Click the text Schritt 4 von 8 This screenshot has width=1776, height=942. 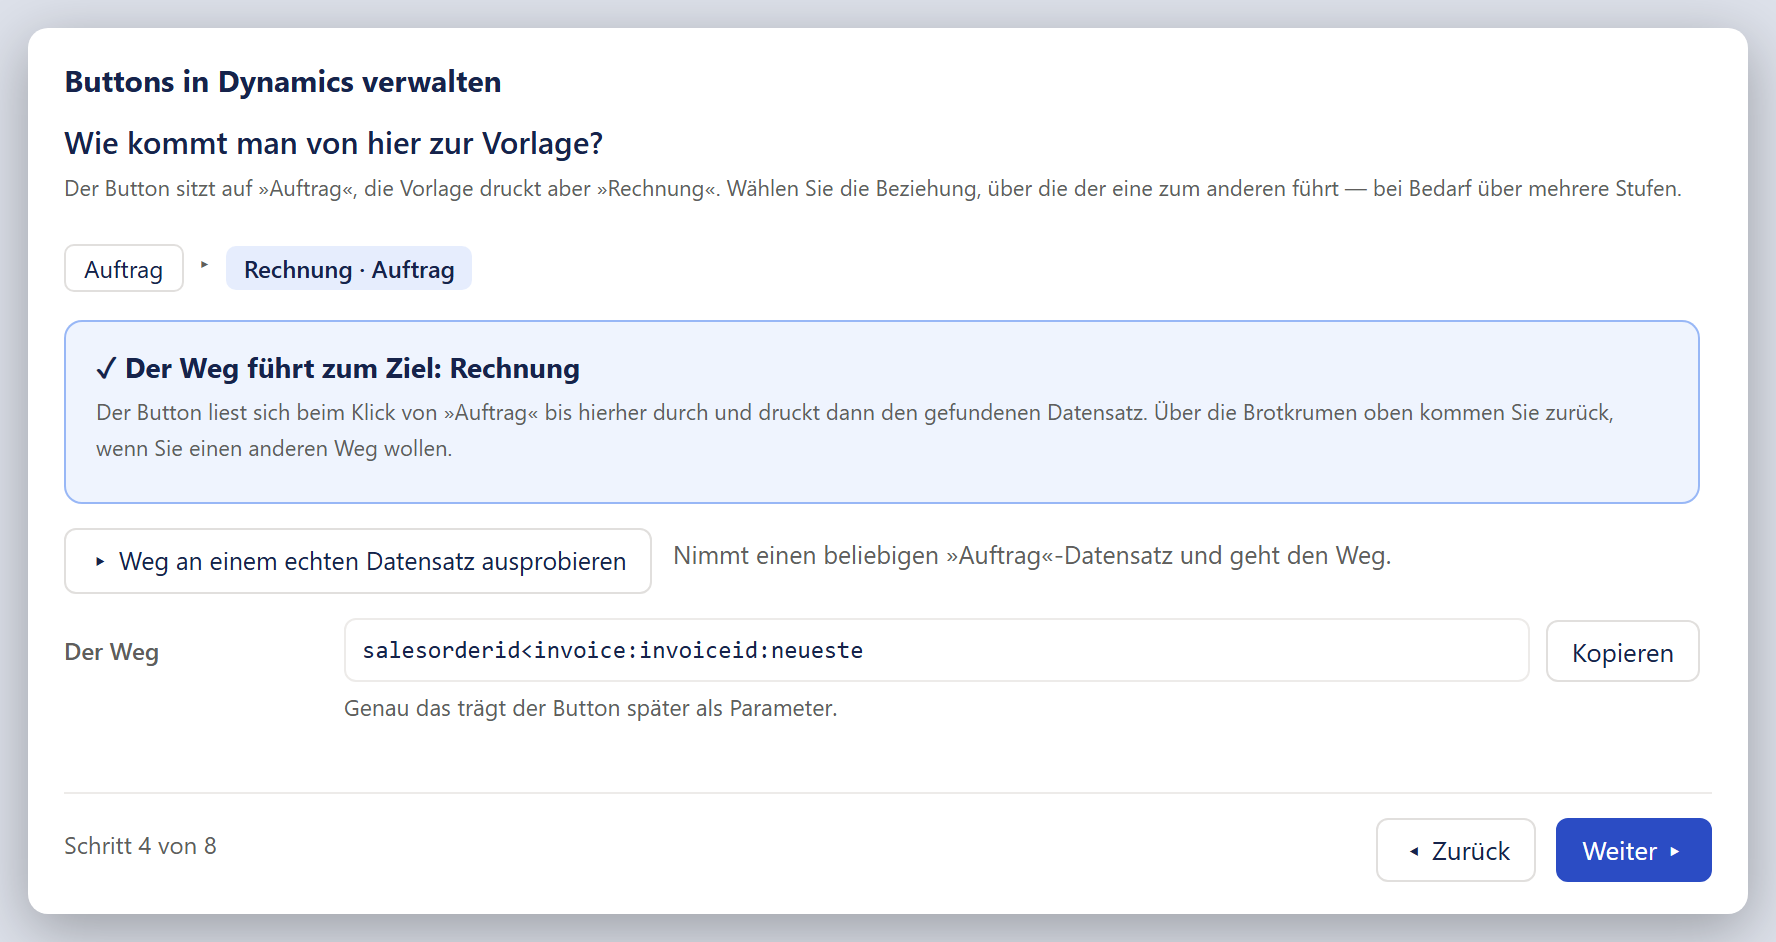click(141, 846)
